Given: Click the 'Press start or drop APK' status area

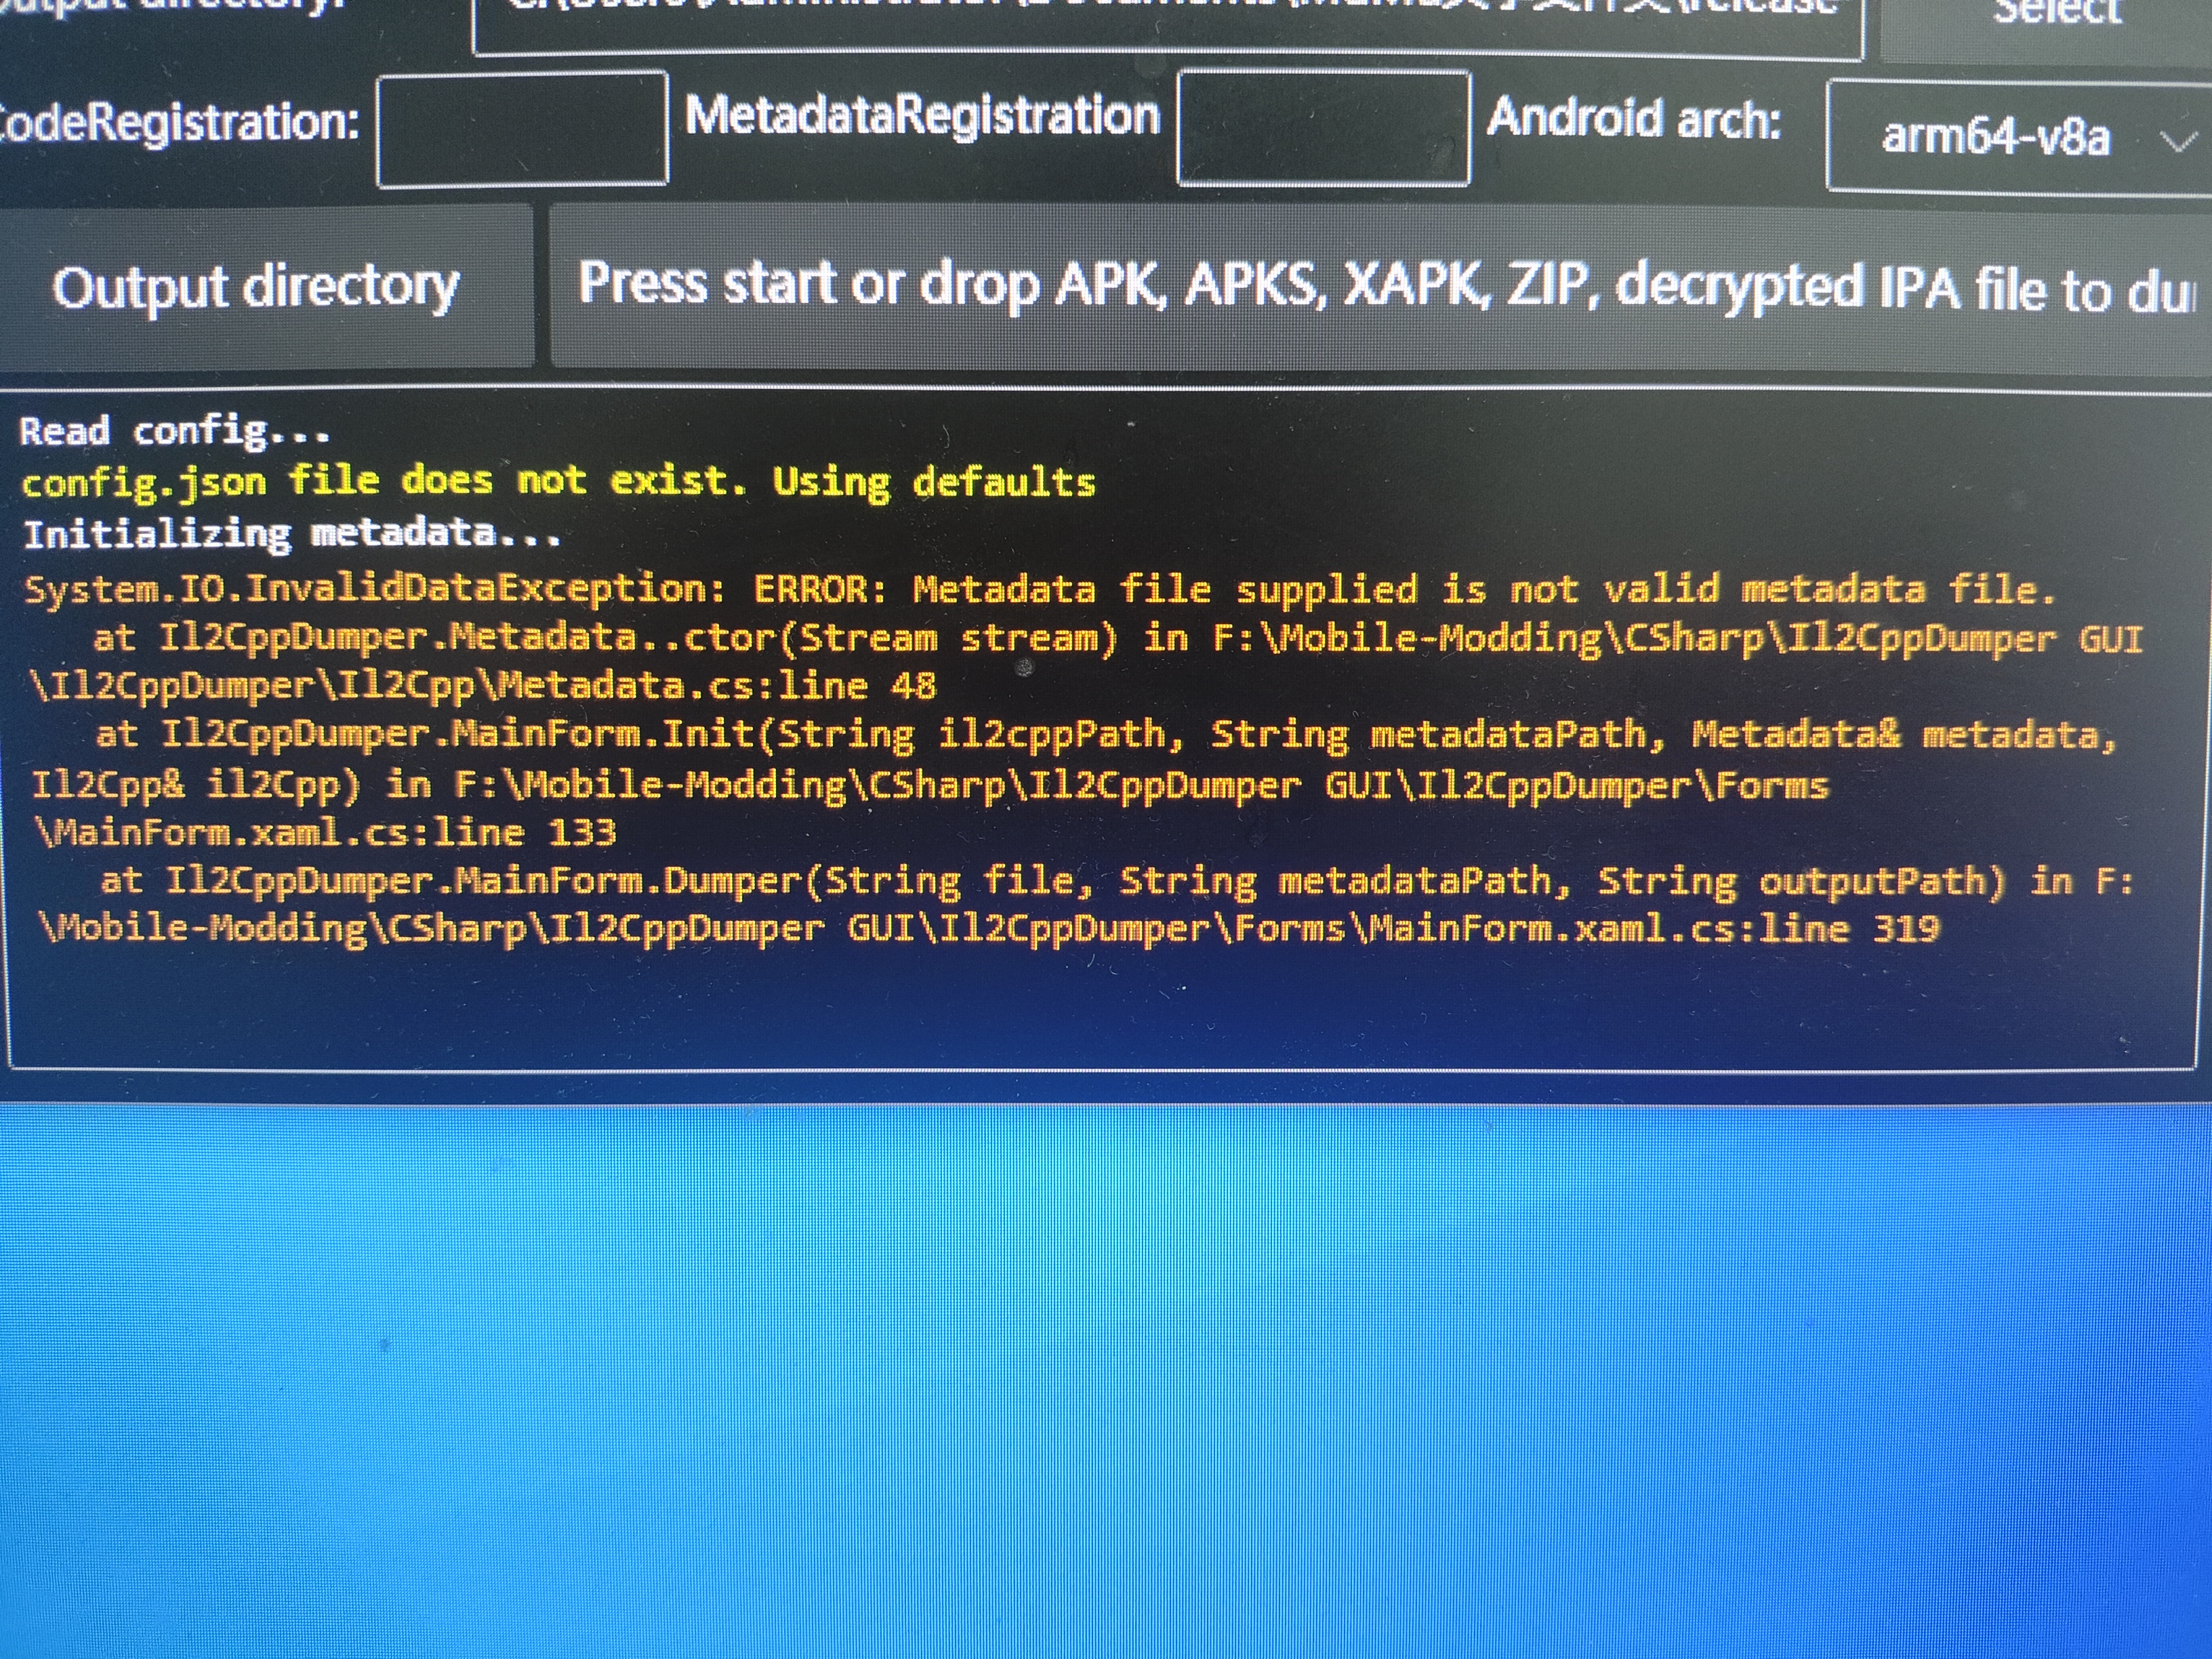Looking at the screenshot, I should [1380, 285].
